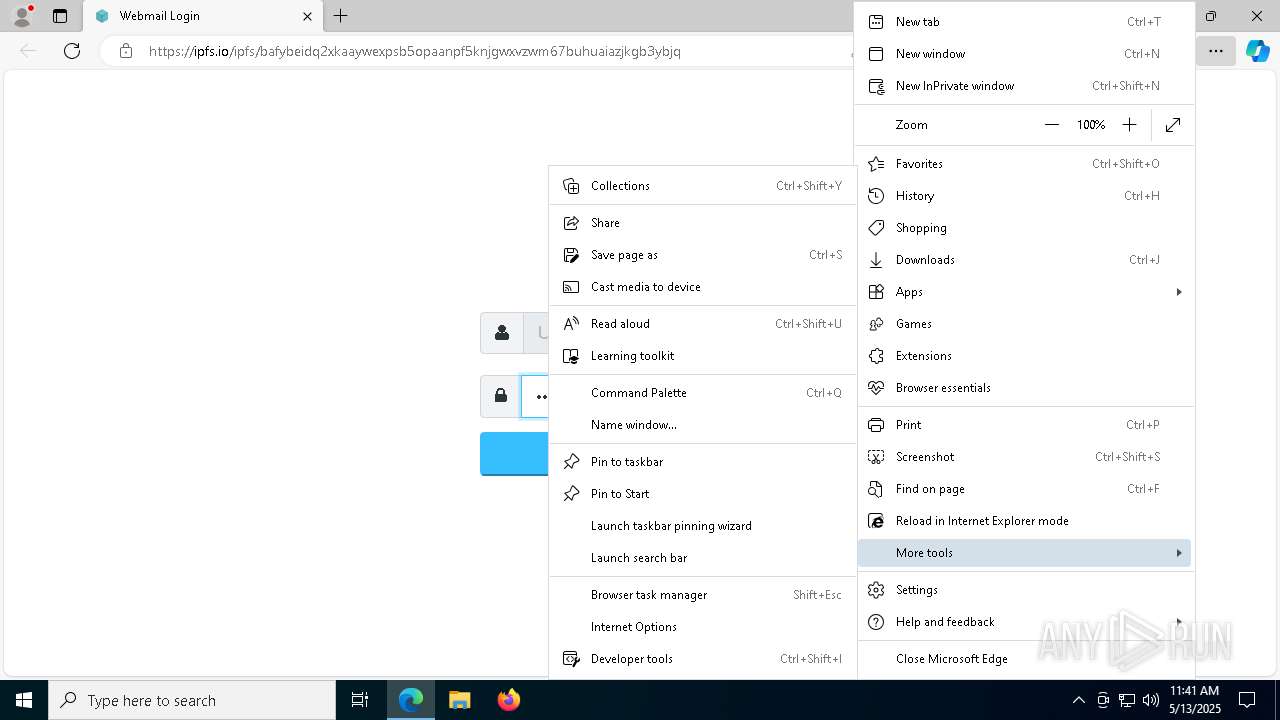Image resolution: width=1280 pixels, height=720 pixels.
Task: Open Collections from More tools submenu
Action: [x=702, y=185]
